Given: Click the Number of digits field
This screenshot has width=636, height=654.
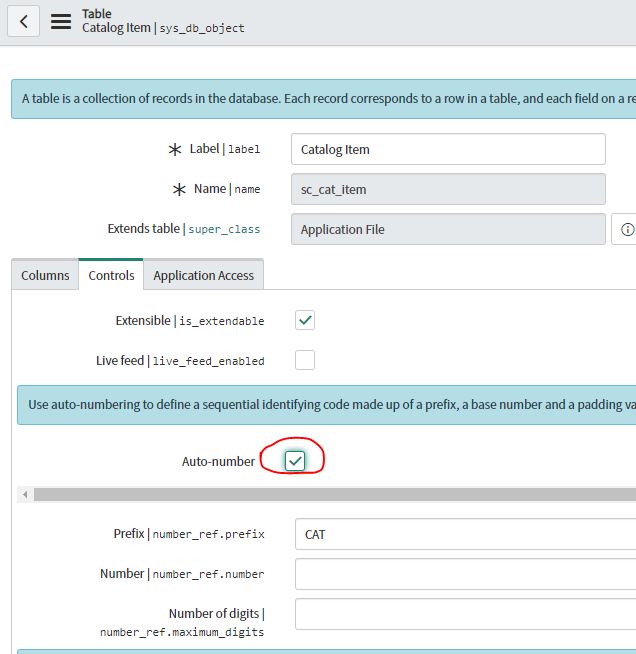Looking at the screenshot, I should coord(465,614).
